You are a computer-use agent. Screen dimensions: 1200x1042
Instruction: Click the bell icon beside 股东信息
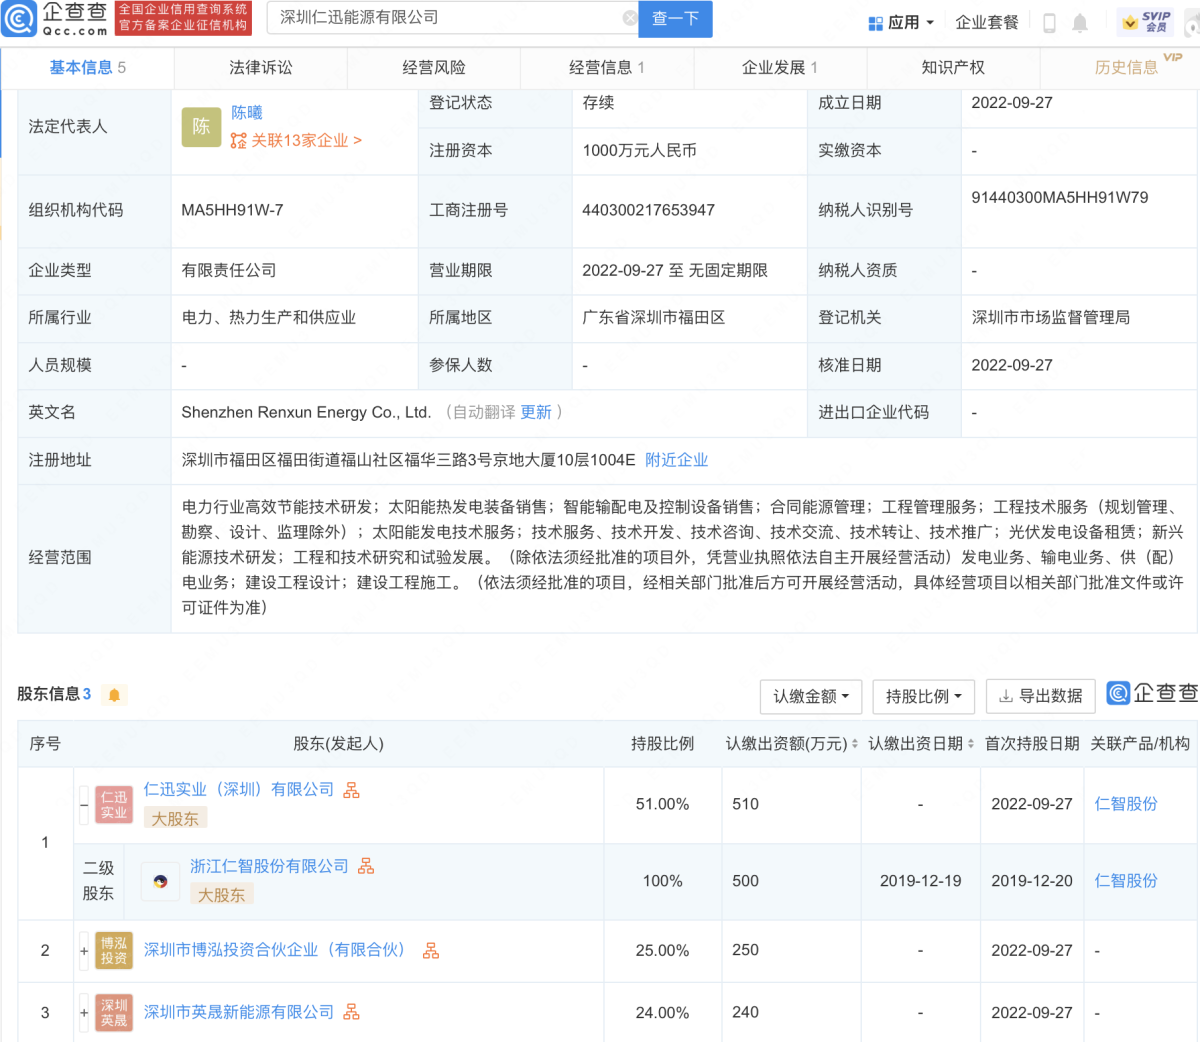click(114, 695)
